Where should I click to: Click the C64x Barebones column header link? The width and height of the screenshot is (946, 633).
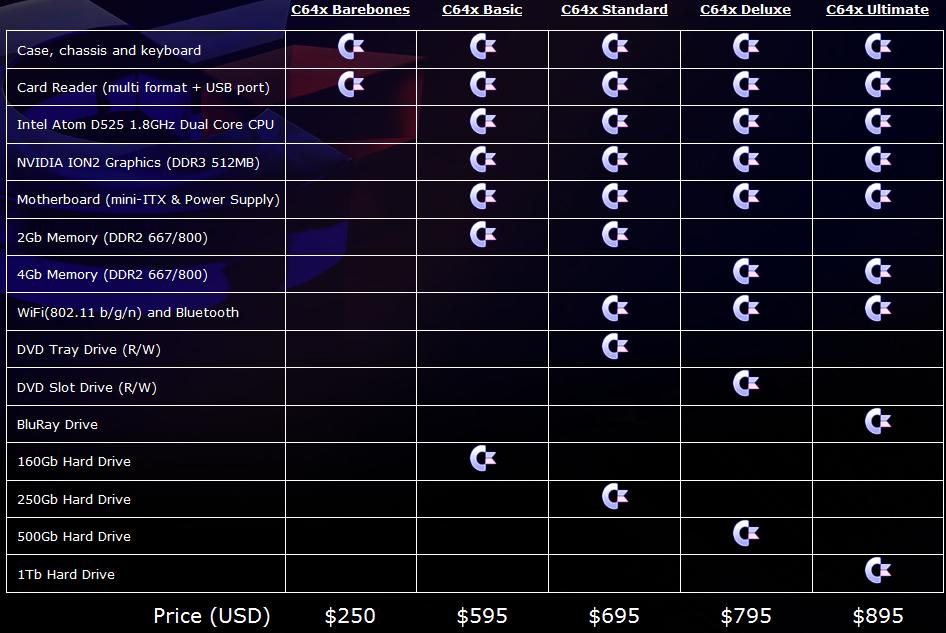(x=350, y=10)
